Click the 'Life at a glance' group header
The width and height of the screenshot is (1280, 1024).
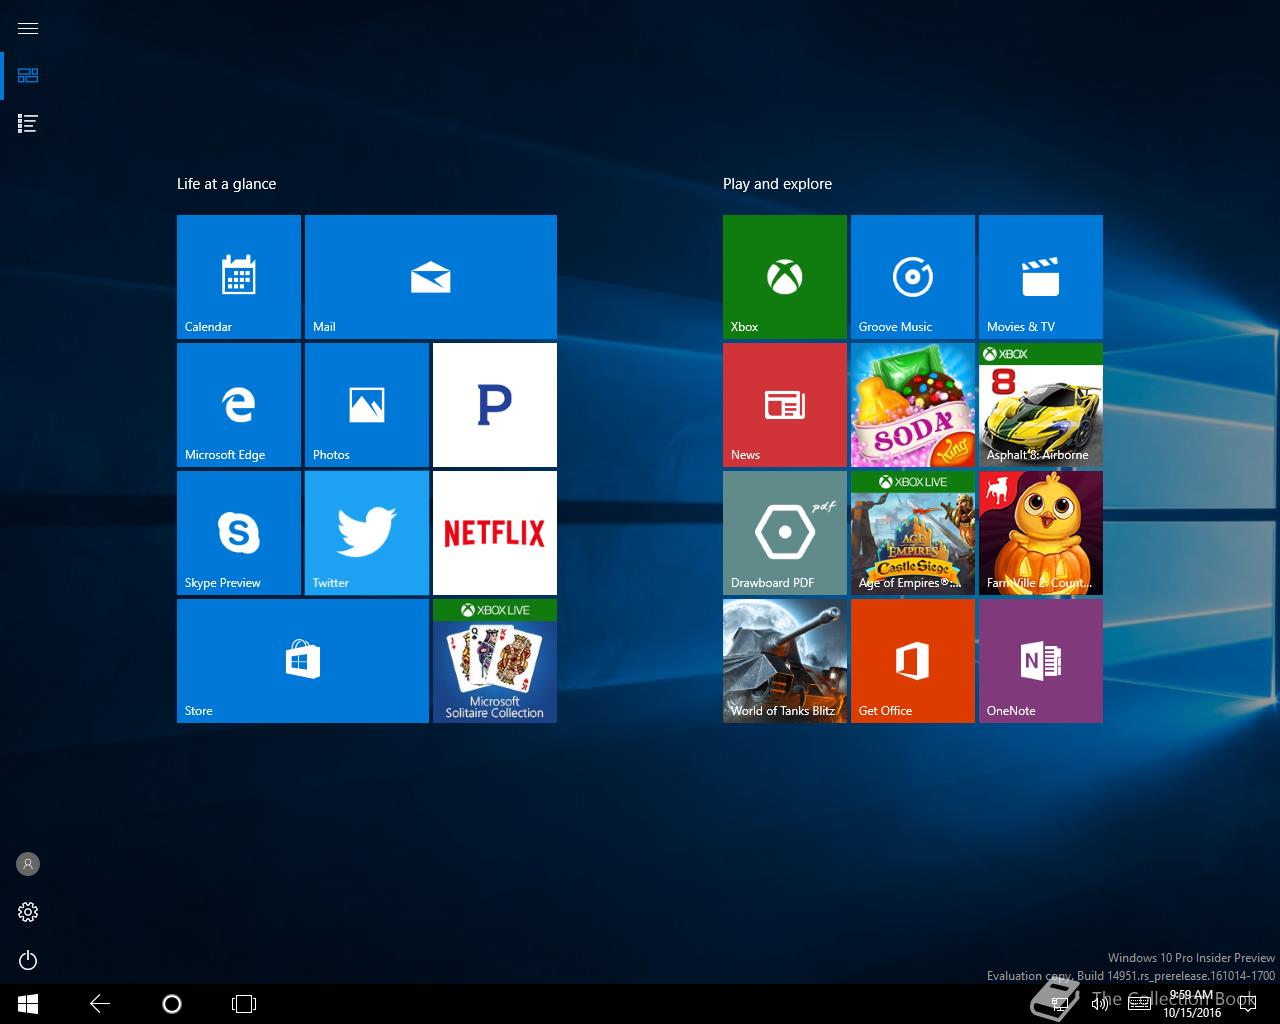pos(226,184)
